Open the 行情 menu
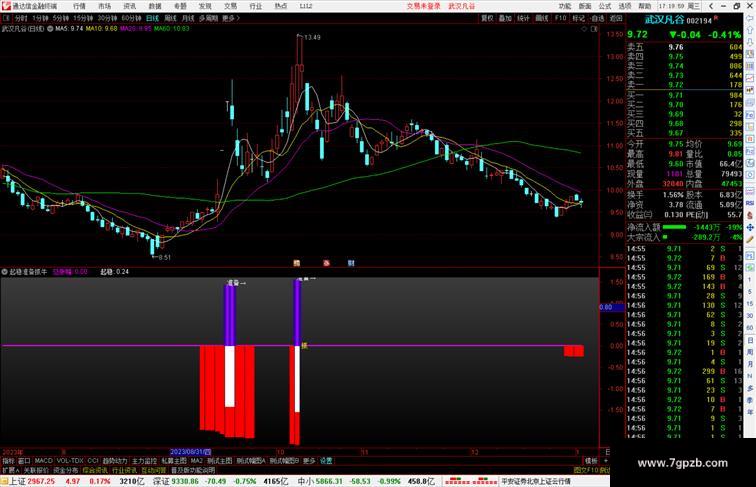 [79, 6]
